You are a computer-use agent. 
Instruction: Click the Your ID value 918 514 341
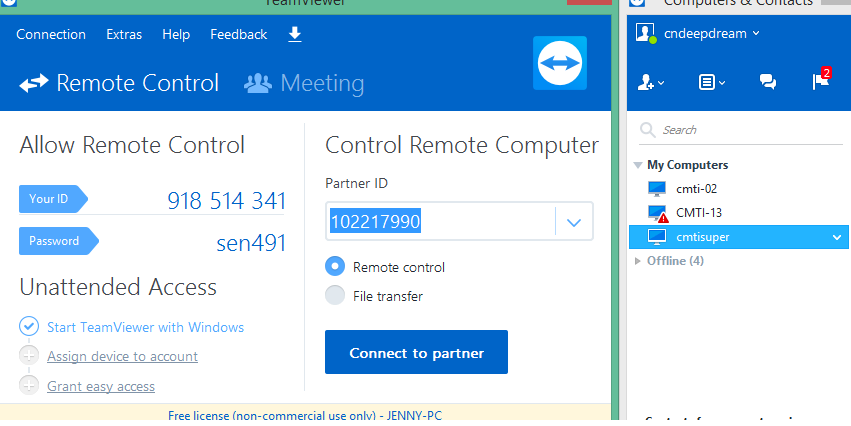(x=226, y=200)
